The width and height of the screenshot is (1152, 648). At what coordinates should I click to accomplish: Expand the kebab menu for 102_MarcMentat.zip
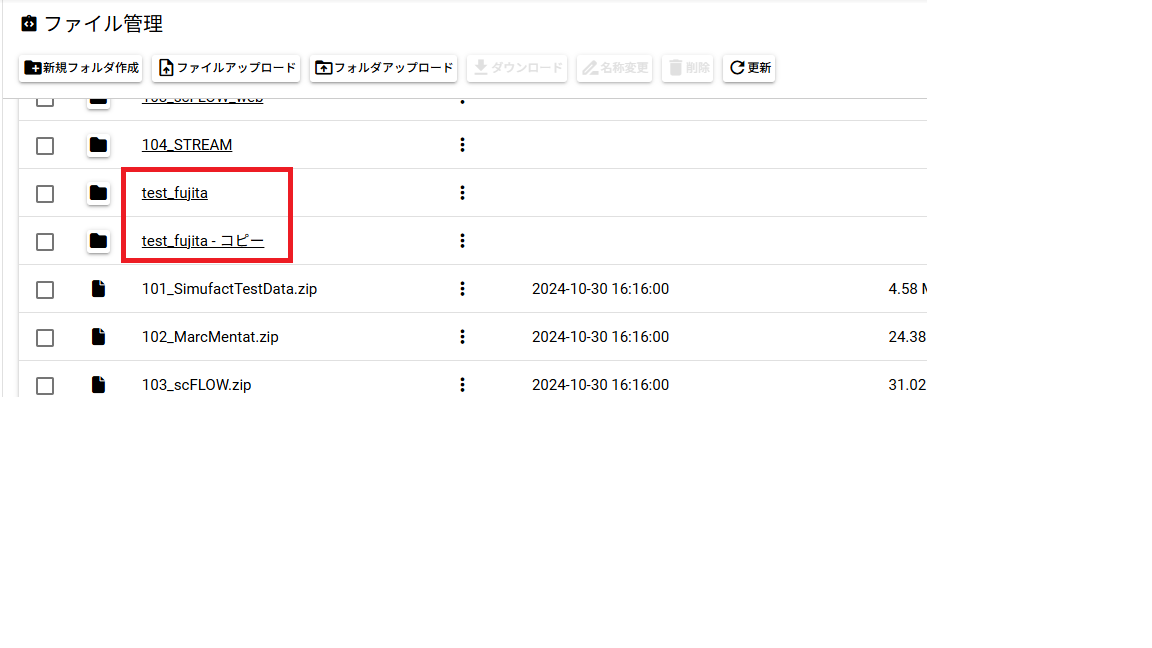(462, 337)
